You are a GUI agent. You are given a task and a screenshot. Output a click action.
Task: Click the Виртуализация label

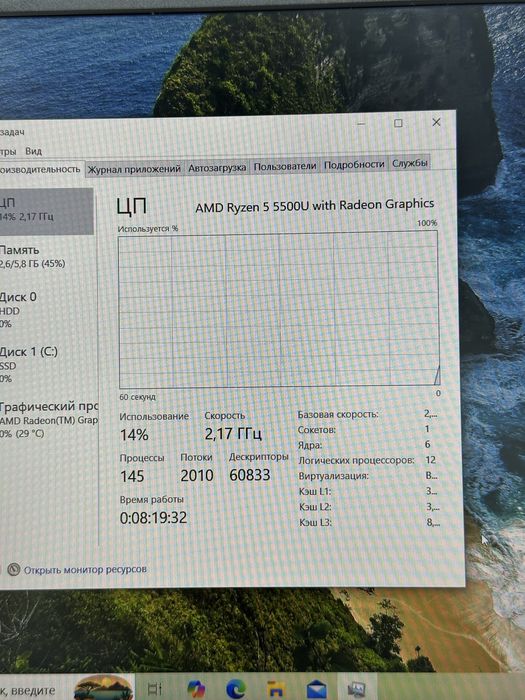tap(333, 476)
